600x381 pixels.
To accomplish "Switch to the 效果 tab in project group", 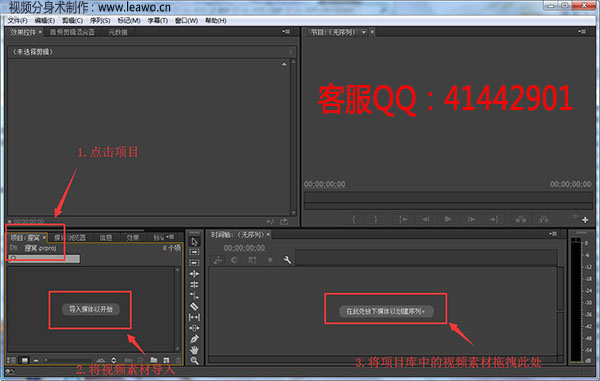I will pyautogui.click(x=133, y=238).
